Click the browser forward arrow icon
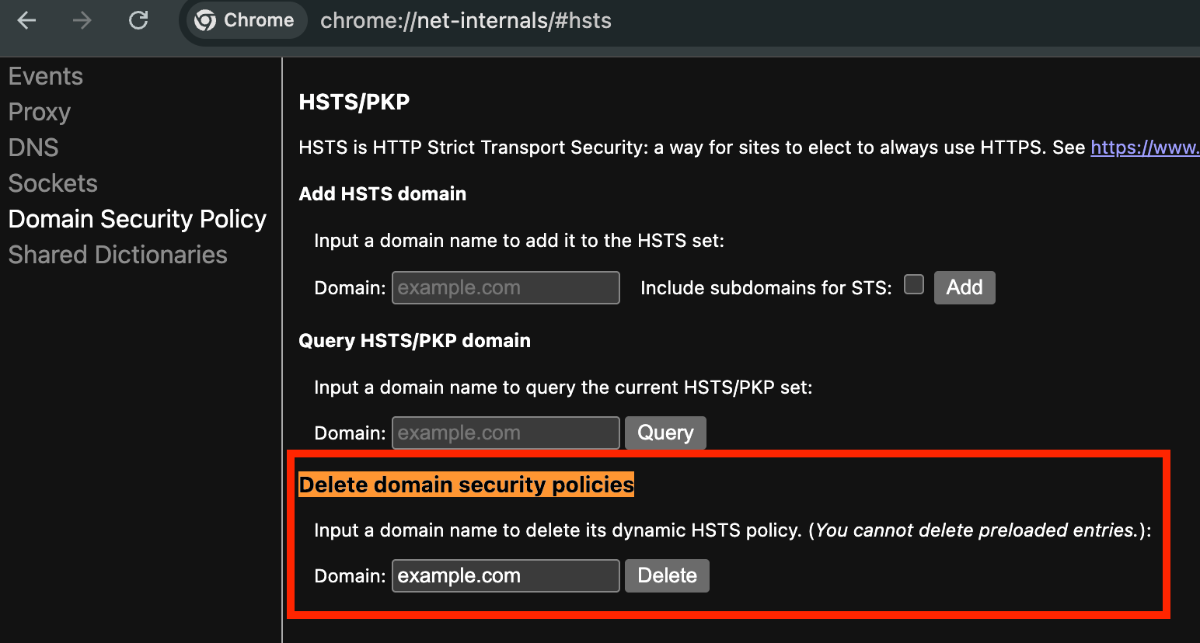Image resolution: width=1200 pixels, height=643 pixels. (82, 20)
